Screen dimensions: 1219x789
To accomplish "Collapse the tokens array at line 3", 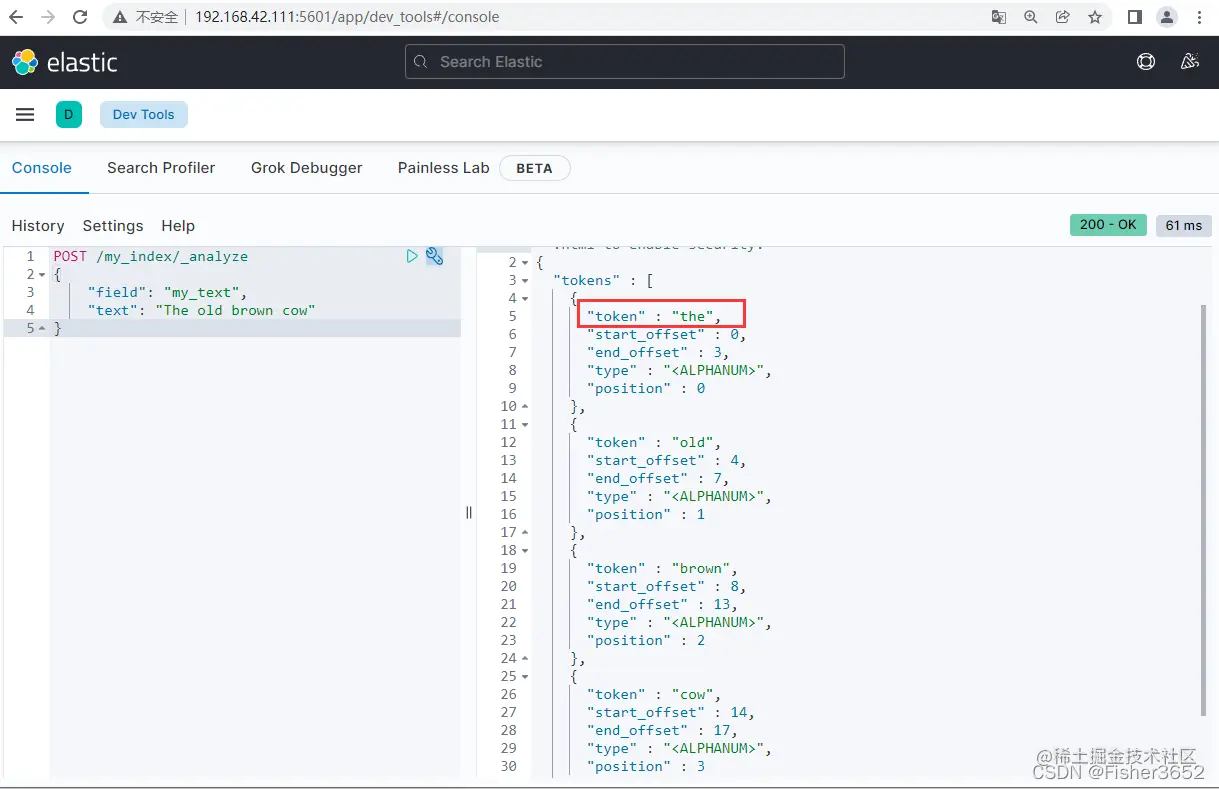I will click(x=524, y=280).
